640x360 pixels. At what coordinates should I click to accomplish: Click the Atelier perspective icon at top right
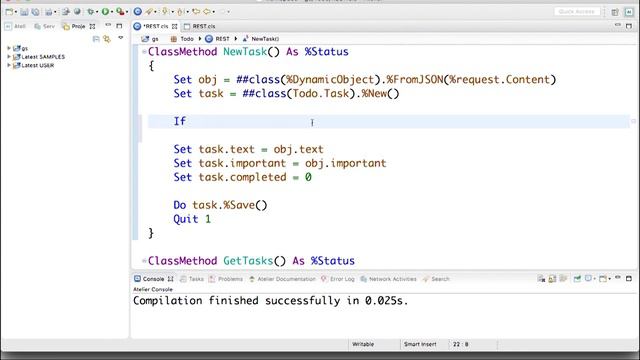point(629,12)
